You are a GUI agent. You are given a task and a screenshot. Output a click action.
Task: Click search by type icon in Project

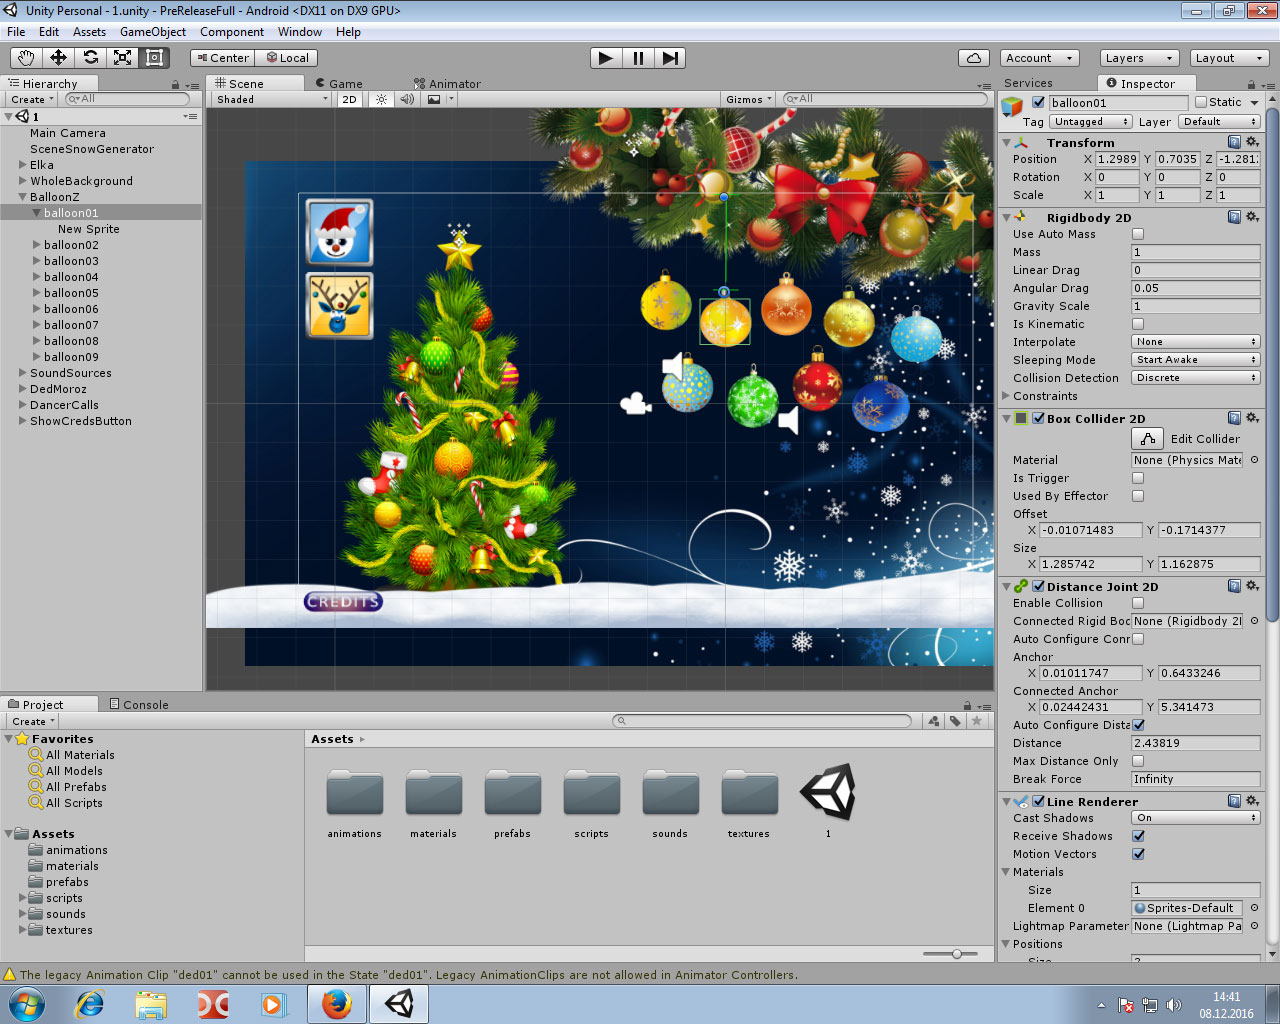(x=934, y=721)
